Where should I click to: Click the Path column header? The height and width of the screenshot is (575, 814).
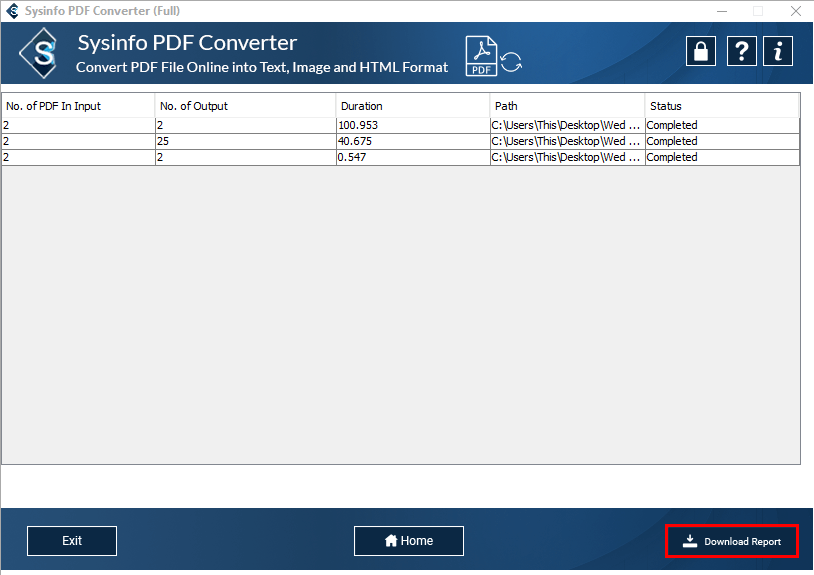567,106
